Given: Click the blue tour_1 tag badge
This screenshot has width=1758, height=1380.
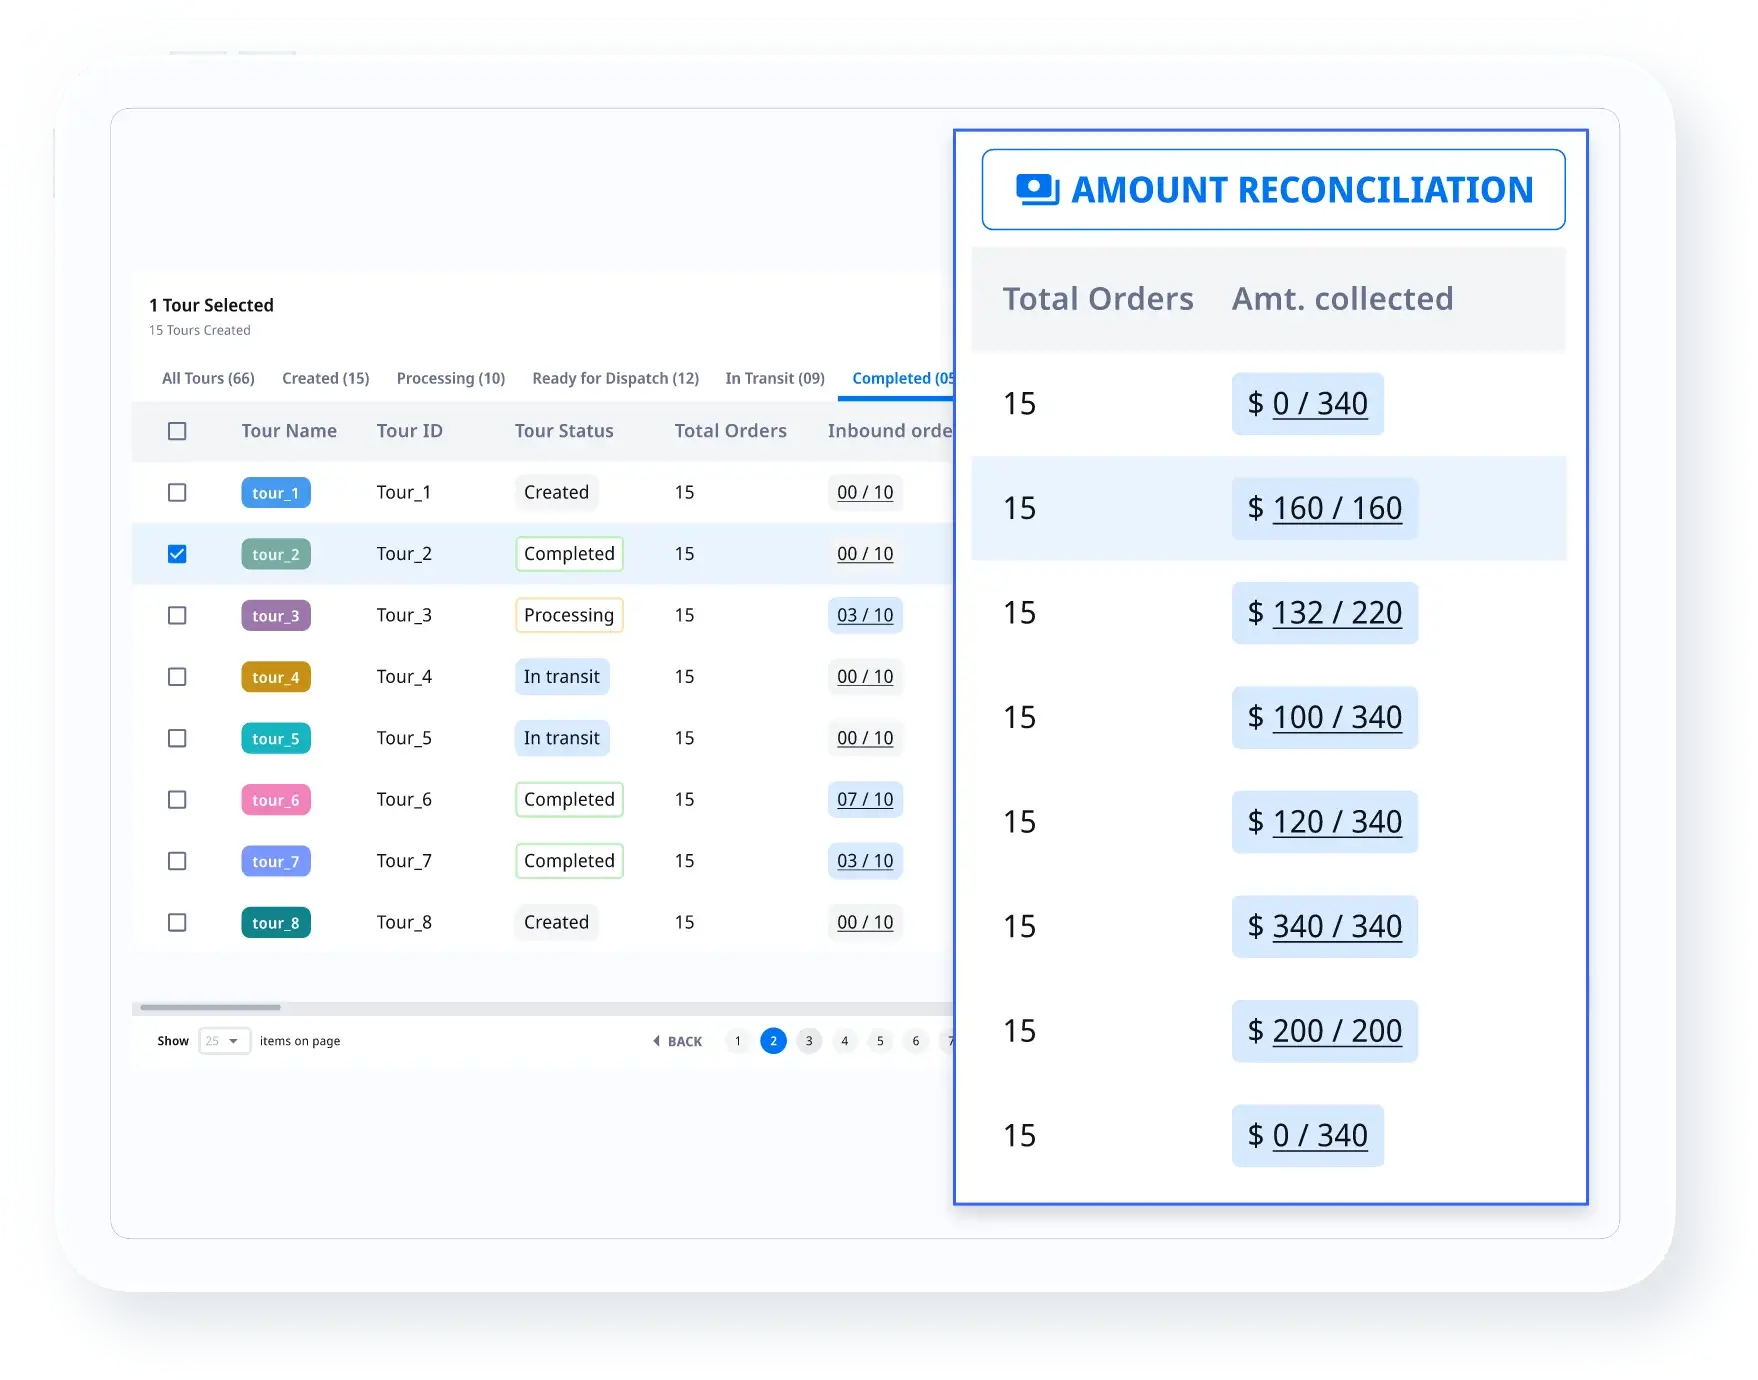Looking at the screenshot, I should [276, 493].
